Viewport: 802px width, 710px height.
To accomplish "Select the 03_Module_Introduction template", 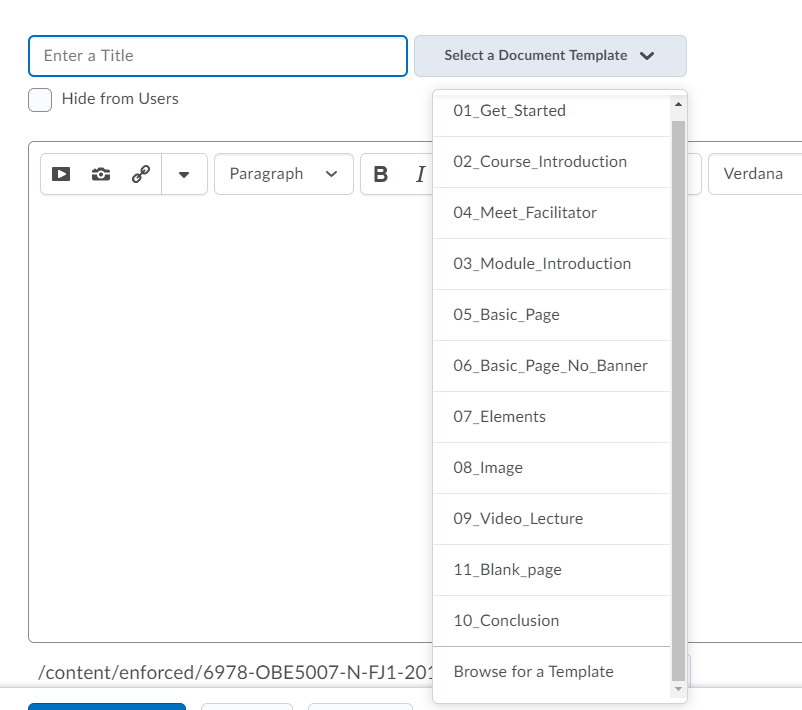I will [551, 264].
